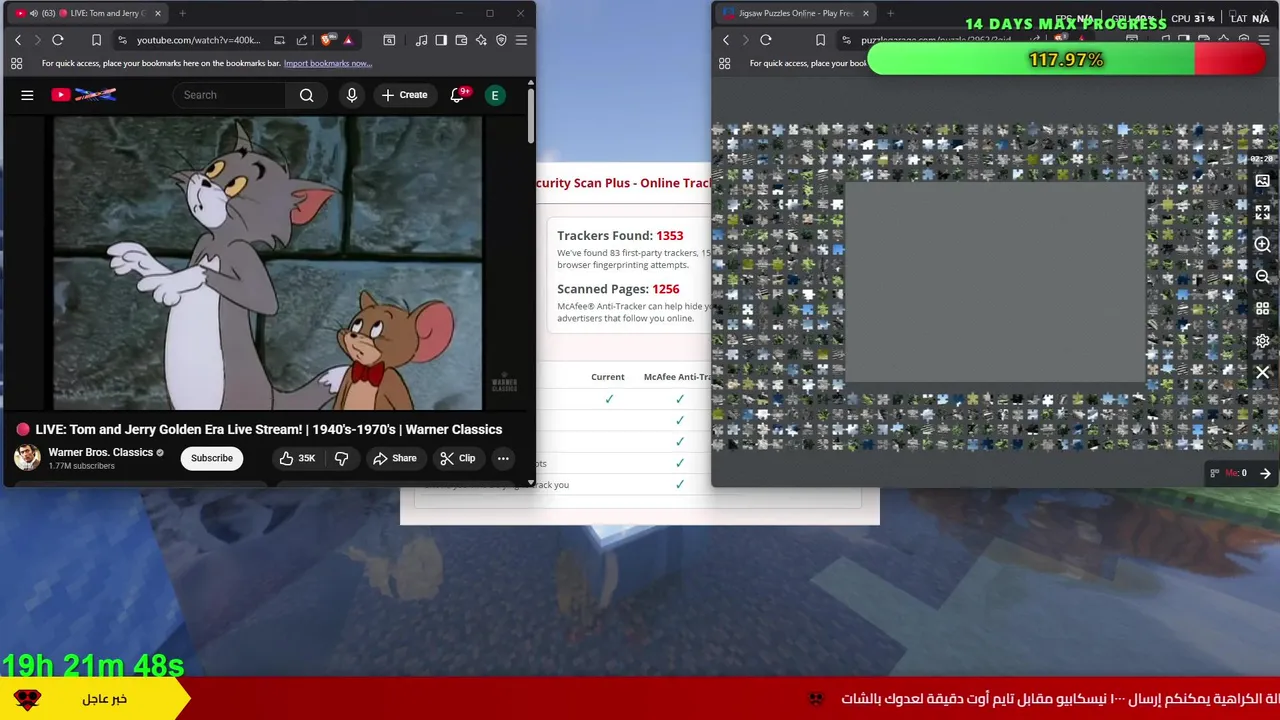Open the apps grid on YouTube bookmarks bar
This screenshot has height=720, width=1280.
point(16,63)
